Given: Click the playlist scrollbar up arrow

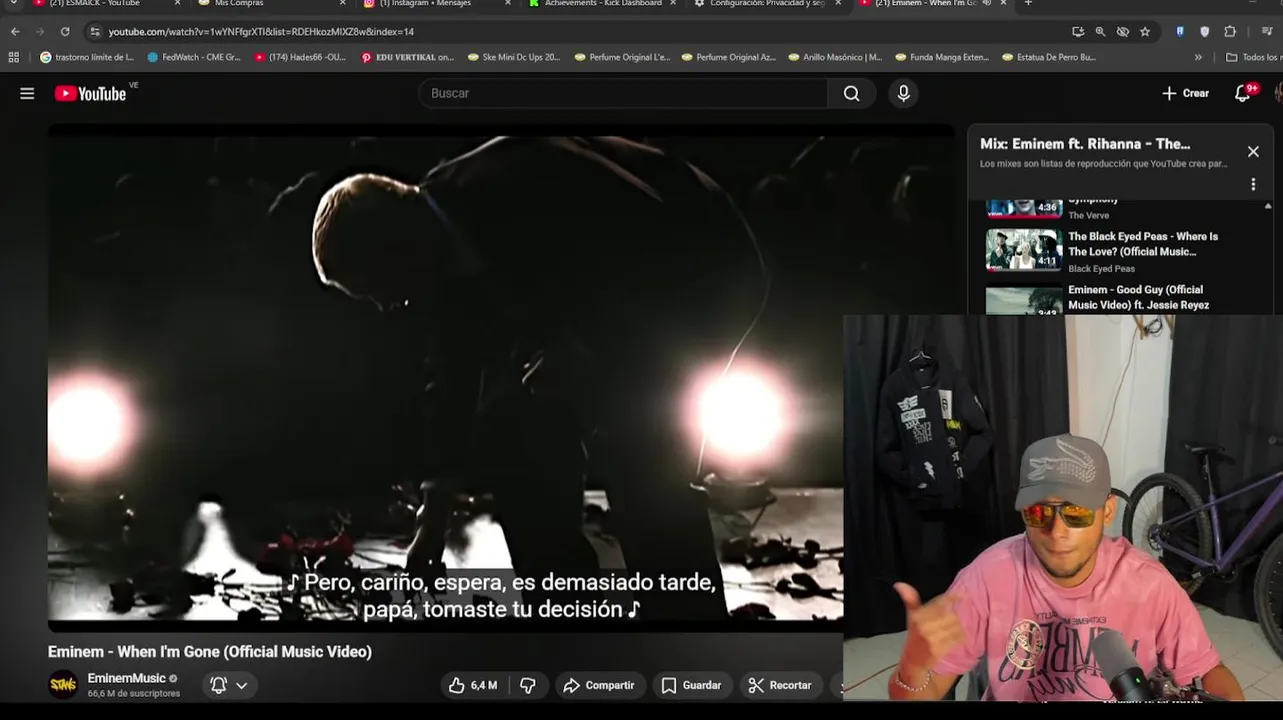Looking at the screenshot, I should tap(1268, 206).
